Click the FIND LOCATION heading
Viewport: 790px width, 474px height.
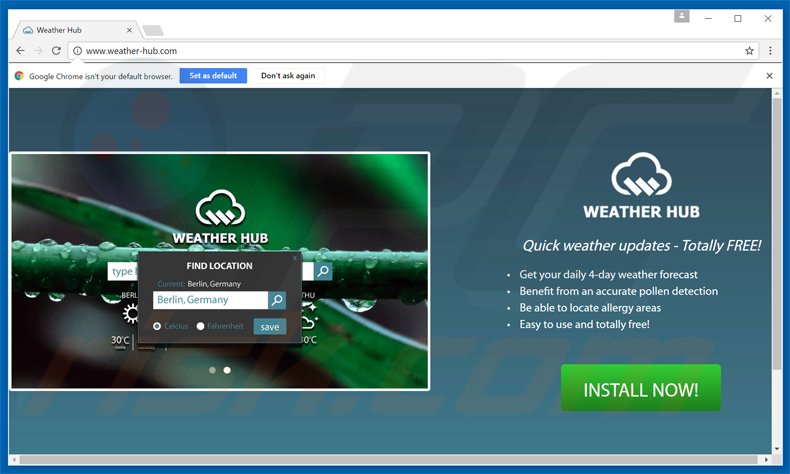(x=219, y=266)
